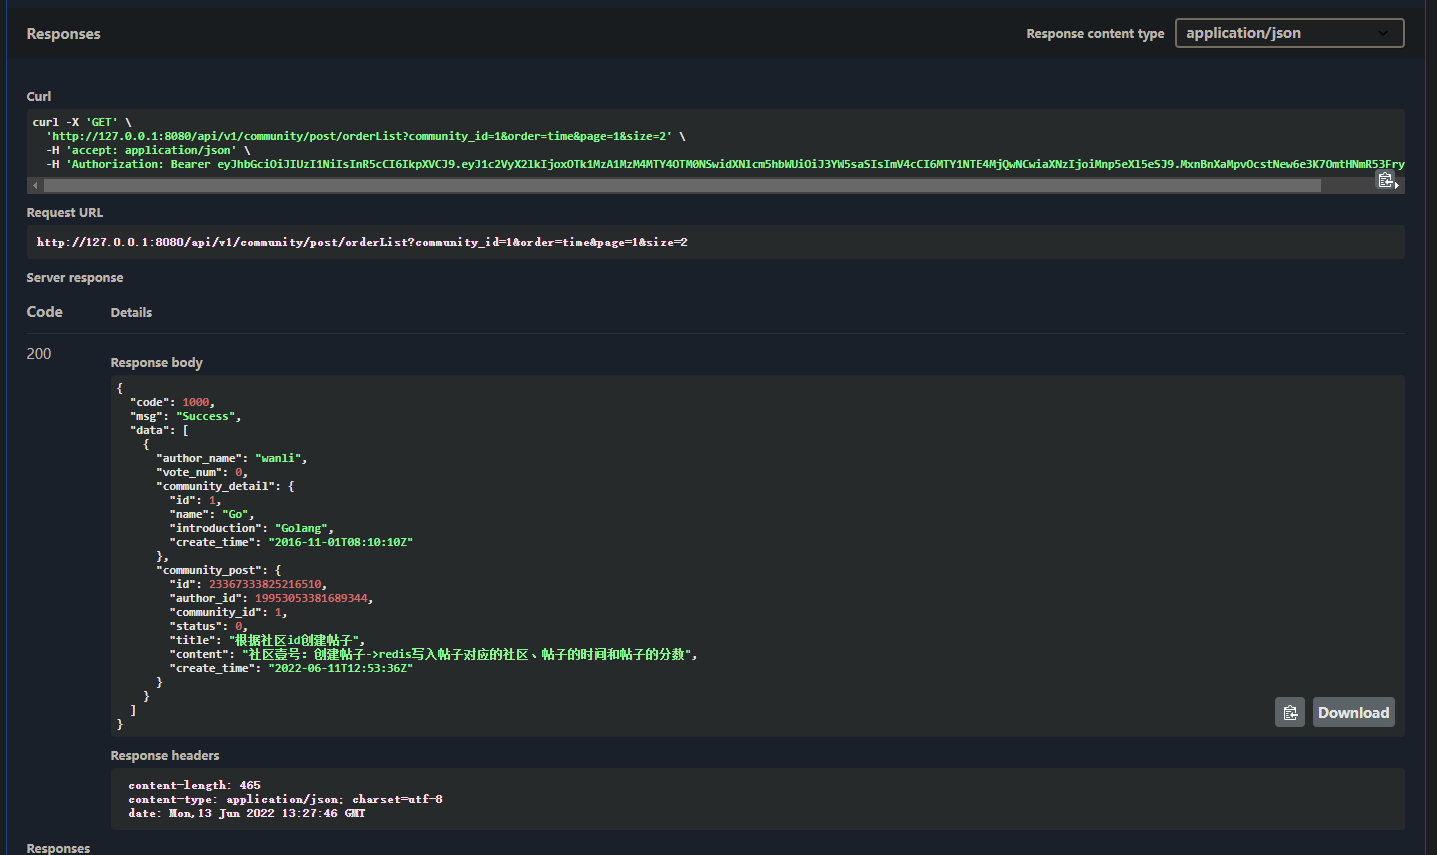Image resolution: width=1437 pixels, height=855 pixels.
Task: Click the 2022-06-11T12:53:36Z create_time value
Action: [x=340, y=668]
